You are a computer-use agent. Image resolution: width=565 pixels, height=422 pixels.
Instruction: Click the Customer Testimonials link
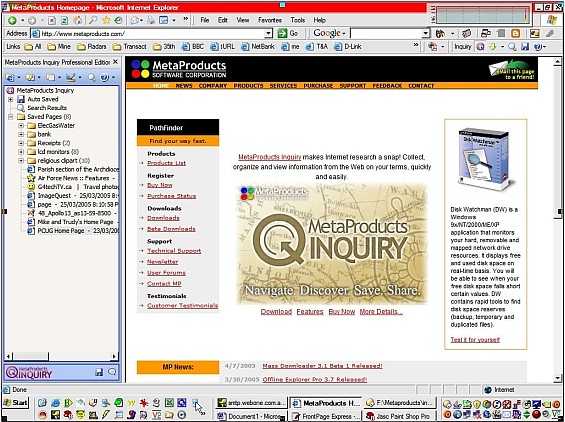(182, 306)
